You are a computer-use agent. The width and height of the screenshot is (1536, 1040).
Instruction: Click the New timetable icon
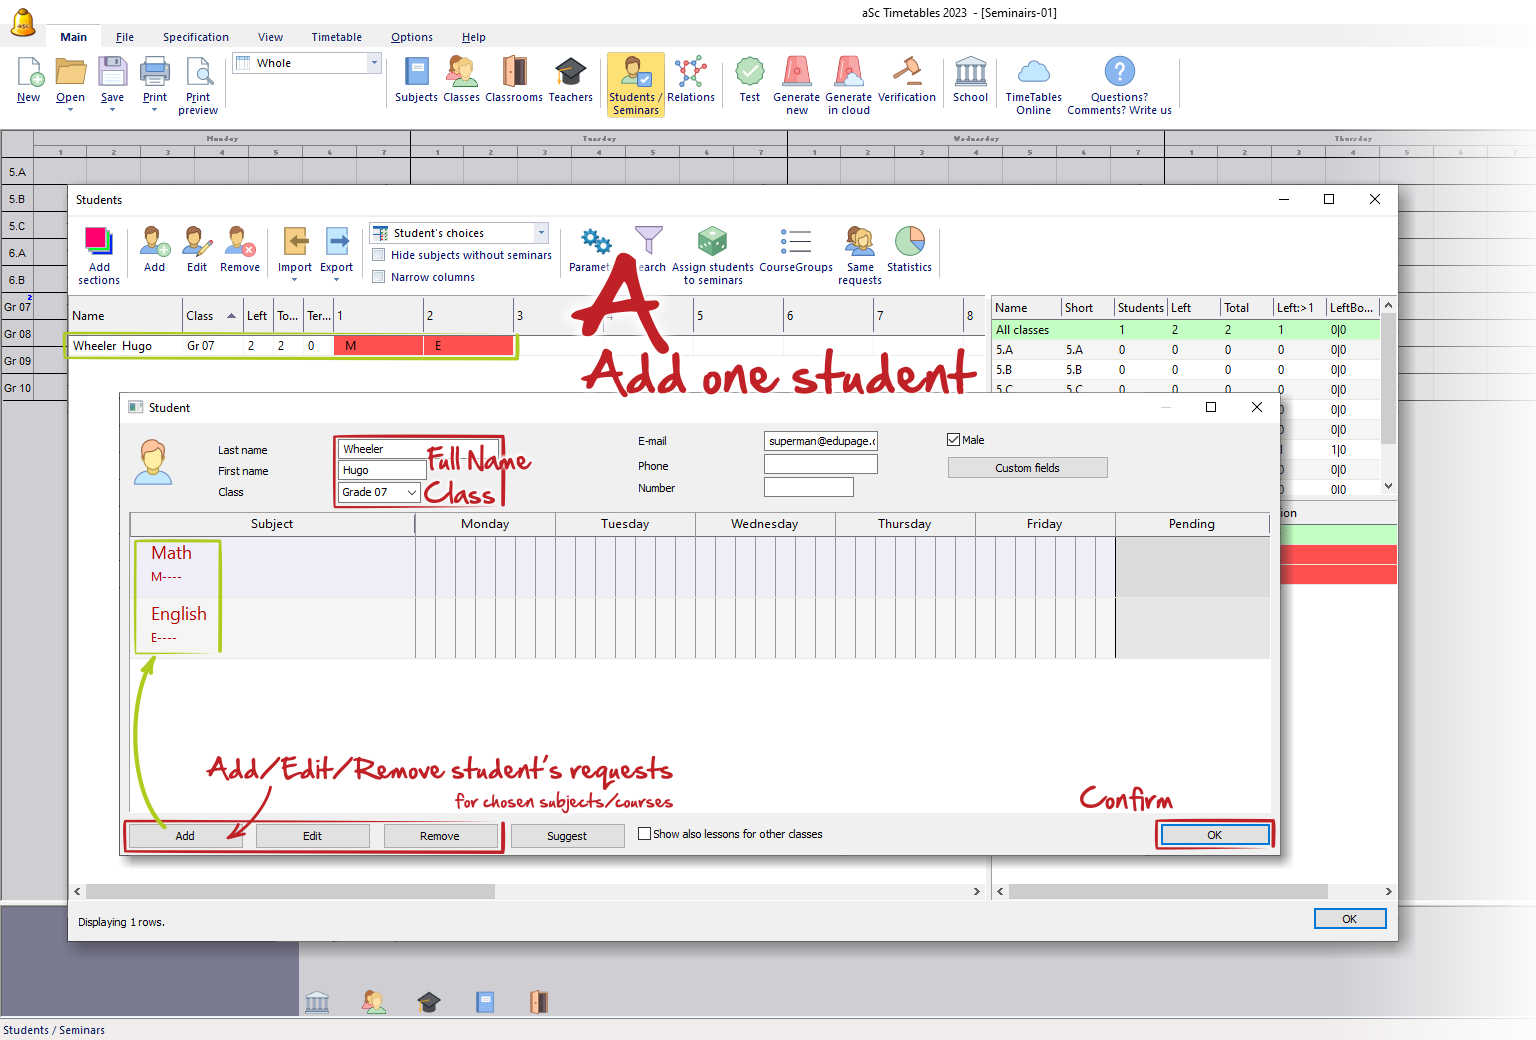click(29, 80)
